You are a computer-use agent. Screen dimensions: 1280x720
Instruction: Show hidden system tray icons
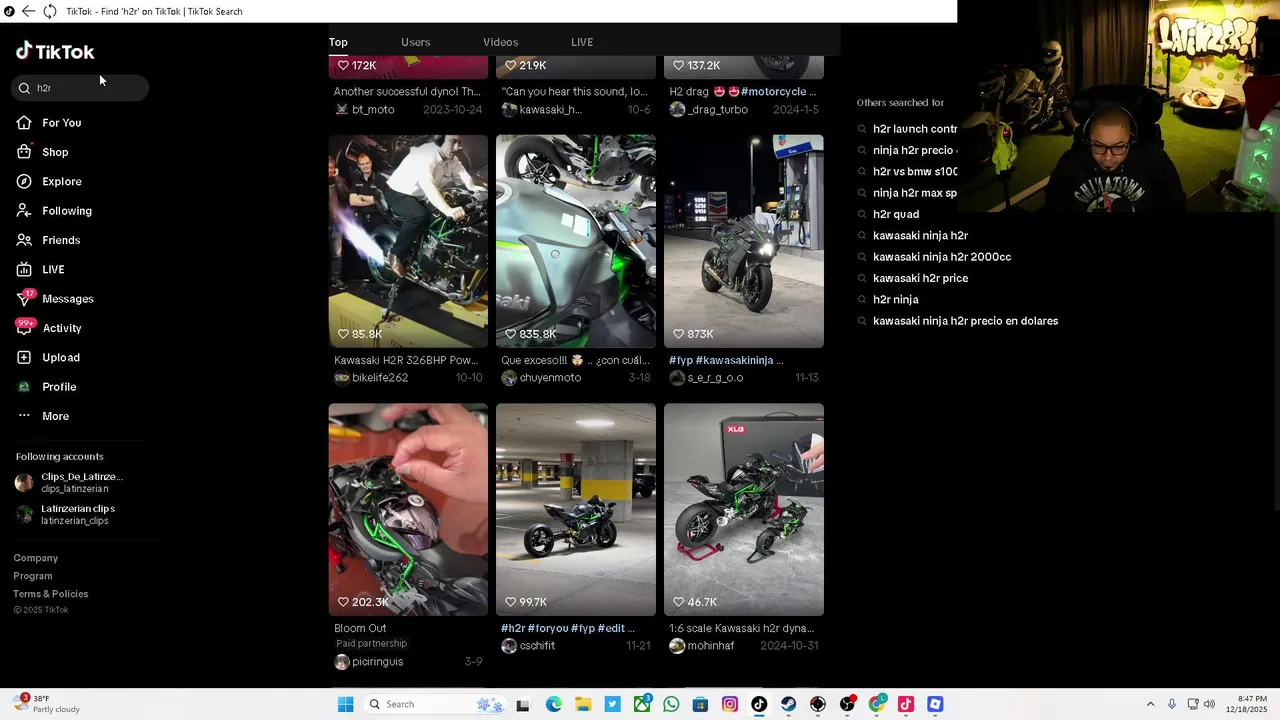[x=1150, y=704]
